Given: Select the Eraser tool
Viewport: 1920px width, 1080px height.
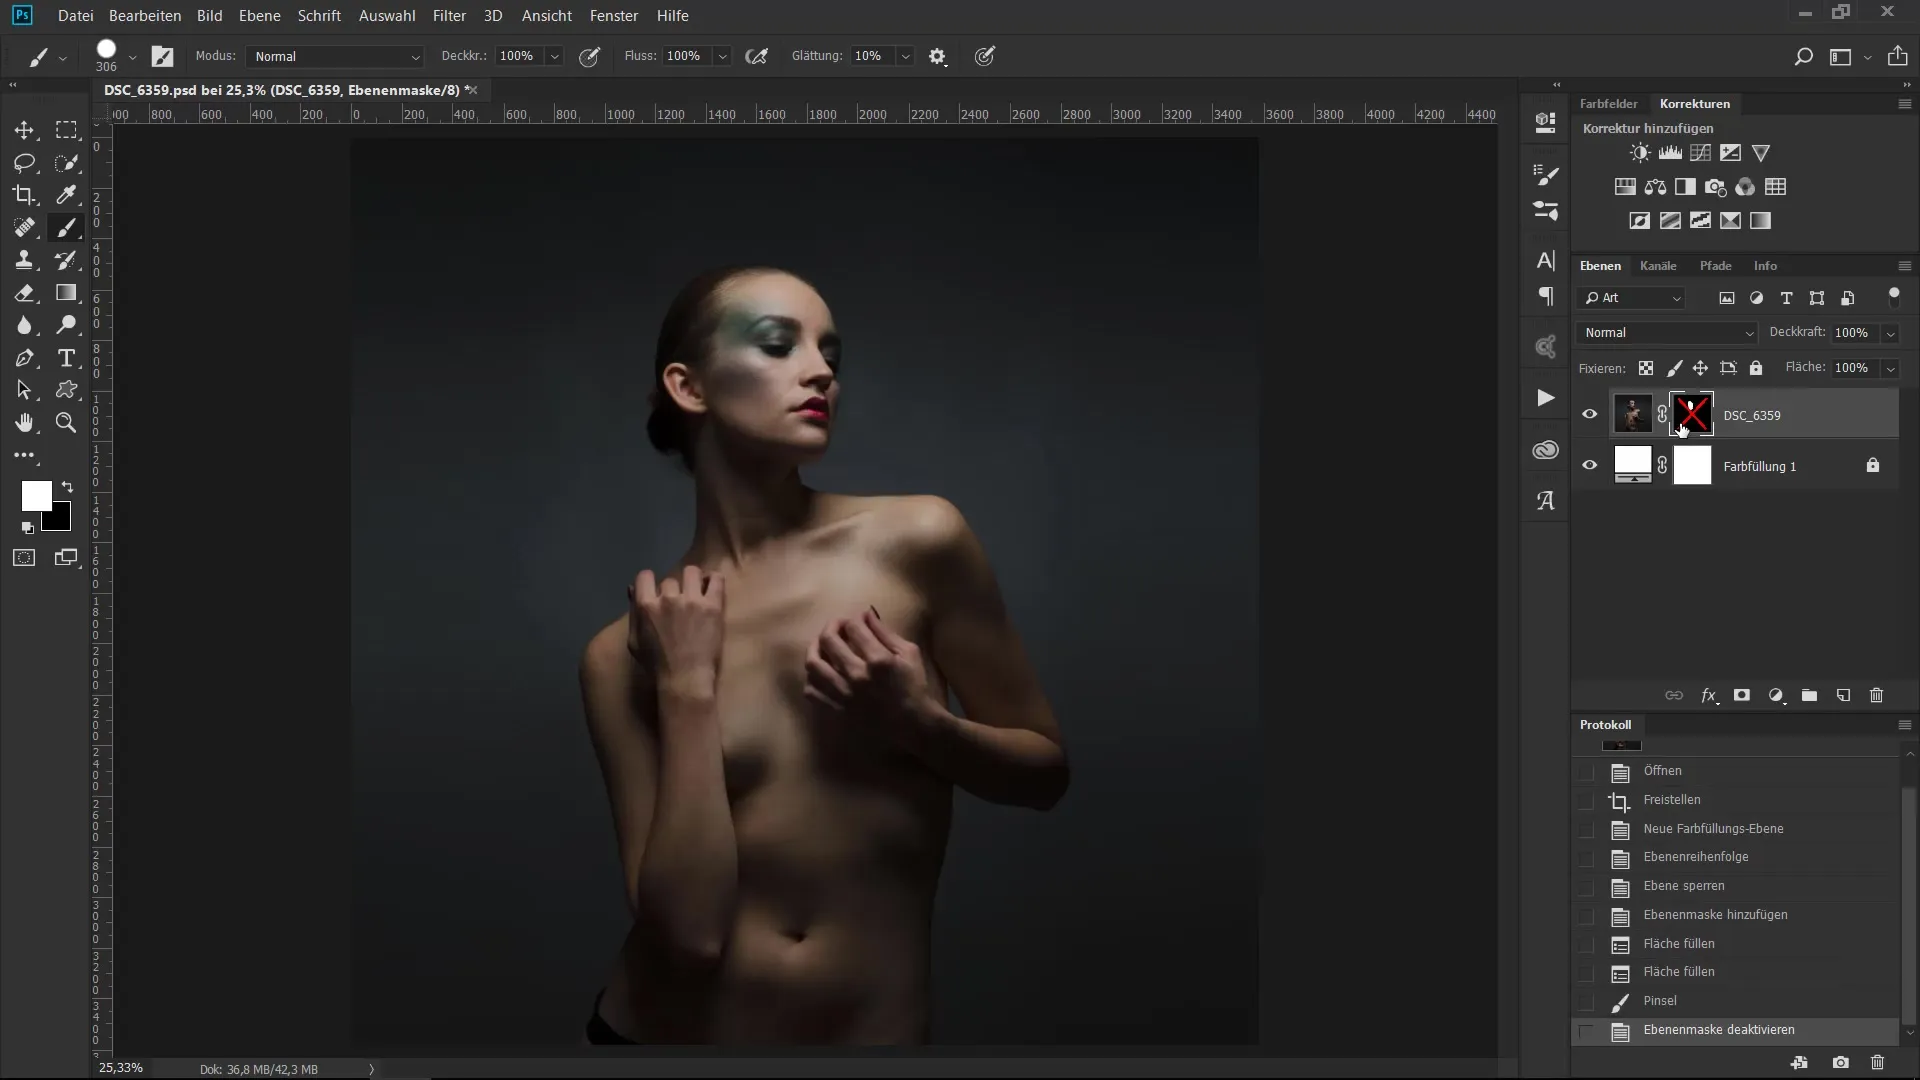Looking at the screenshot, I should pyautogui.click(x=24, y=293).
